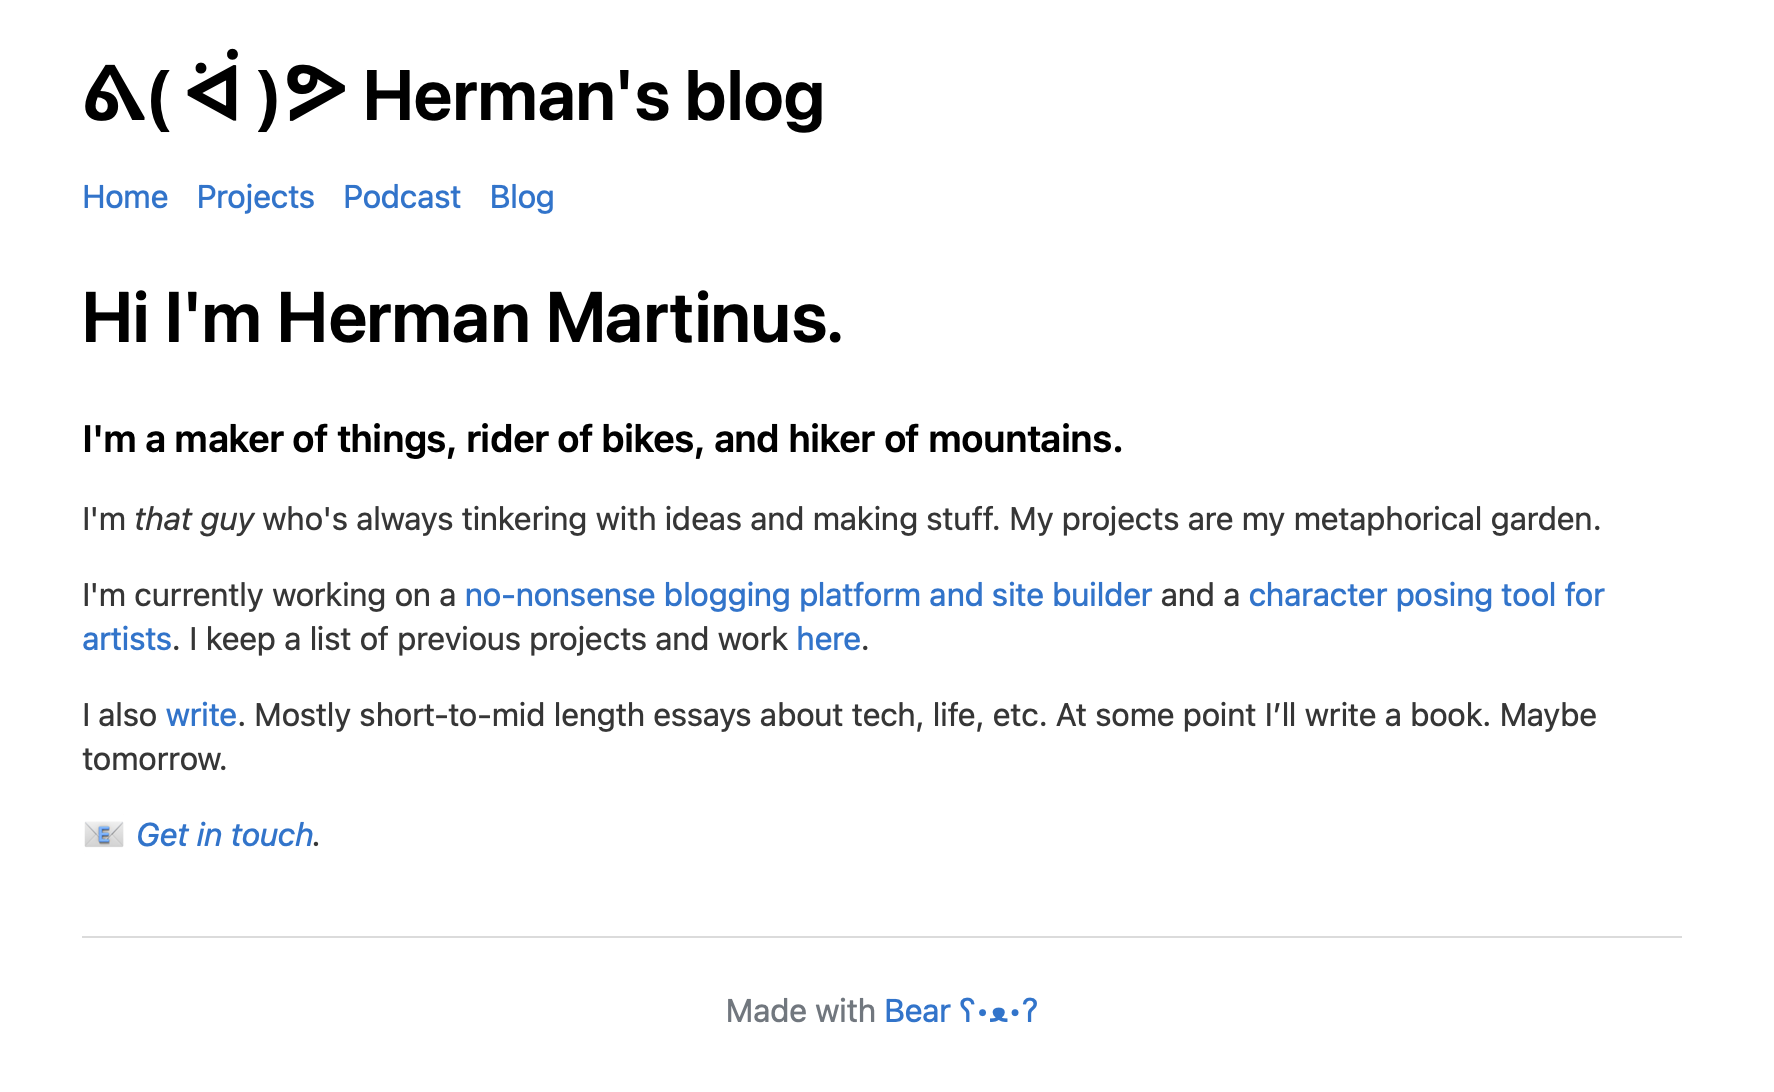Click the "Herman's blog" site title

[593, 97]
